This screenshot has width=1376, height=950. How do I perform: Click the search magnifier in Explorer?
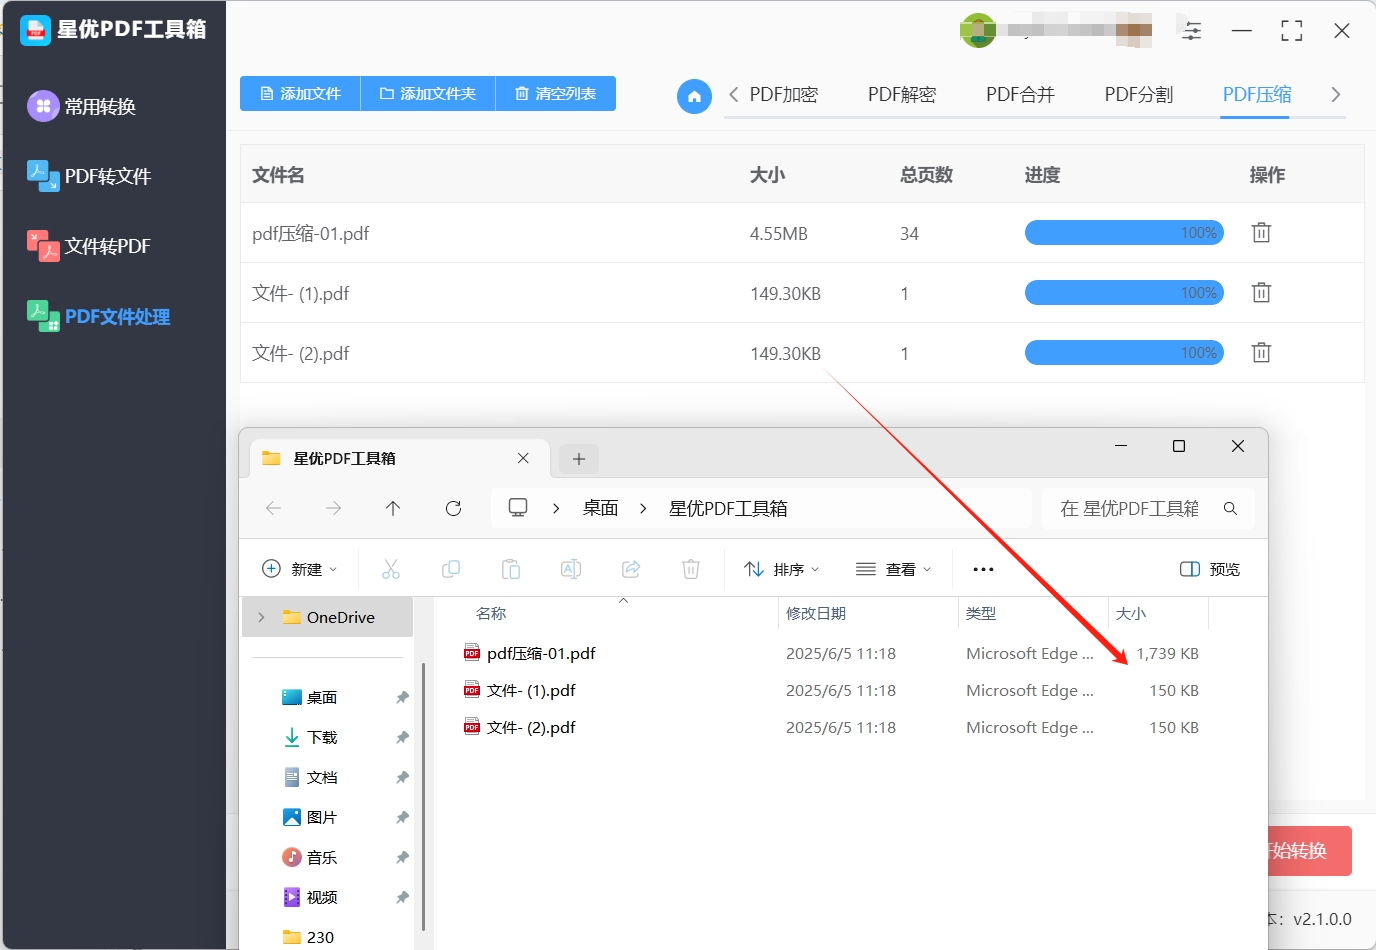tap(1230, 508)
